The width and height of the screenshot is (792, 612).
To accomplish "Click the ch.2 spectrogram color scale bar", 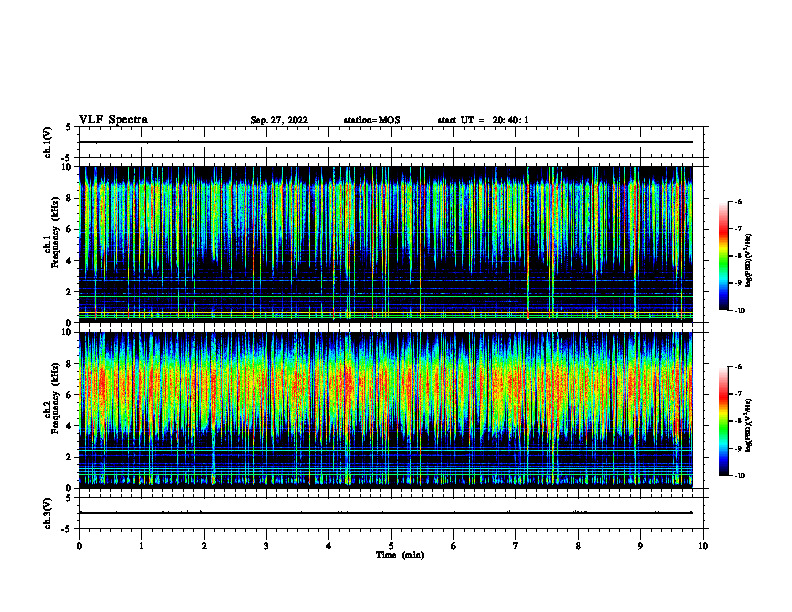I will [x=723, y=421].
